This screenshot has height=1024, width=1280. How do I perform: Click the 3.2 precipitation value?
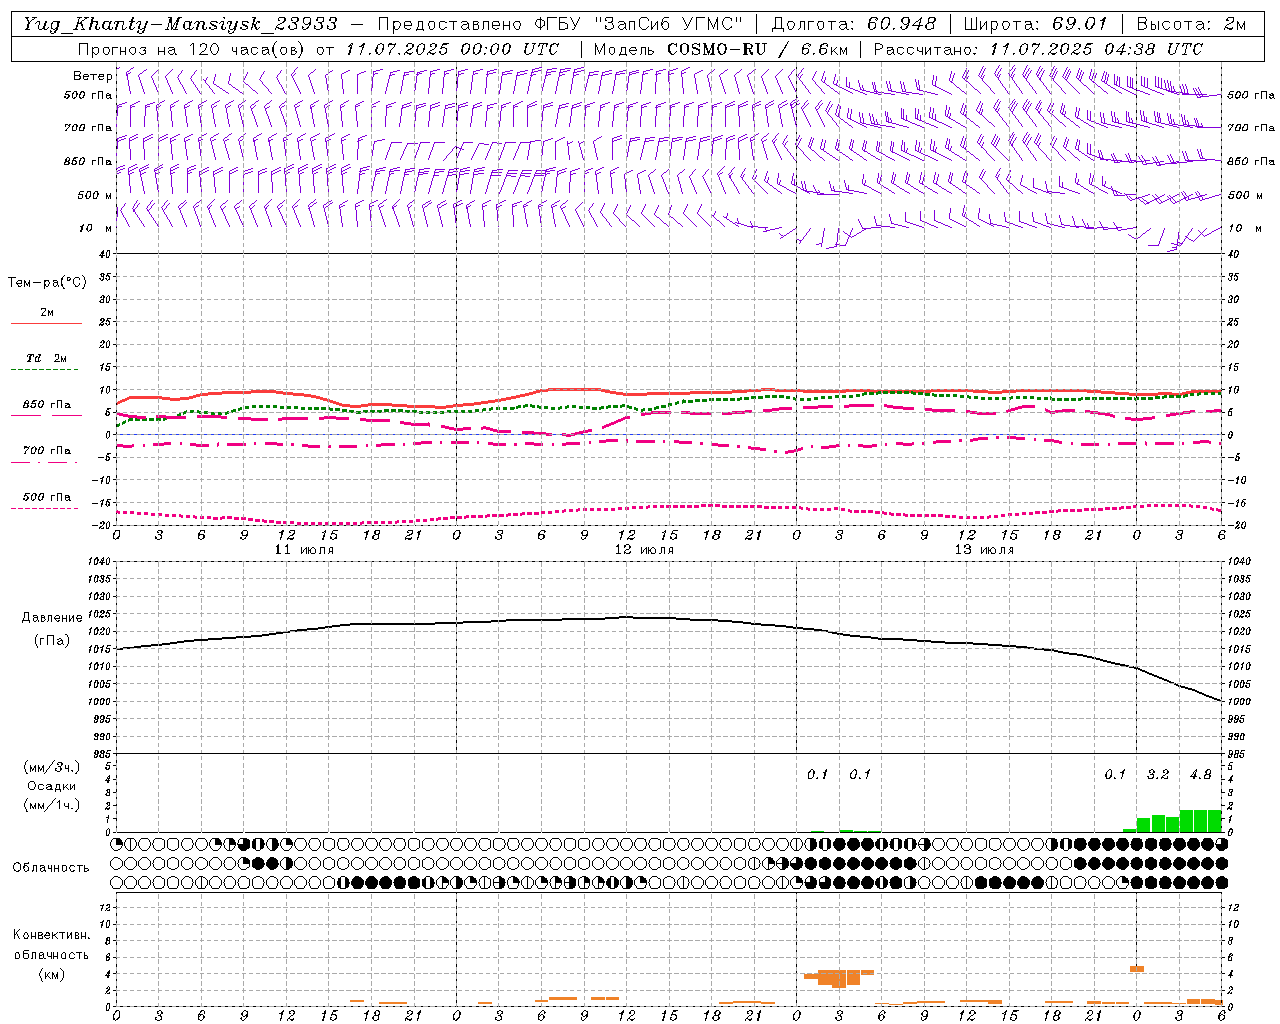[1158, 775]
